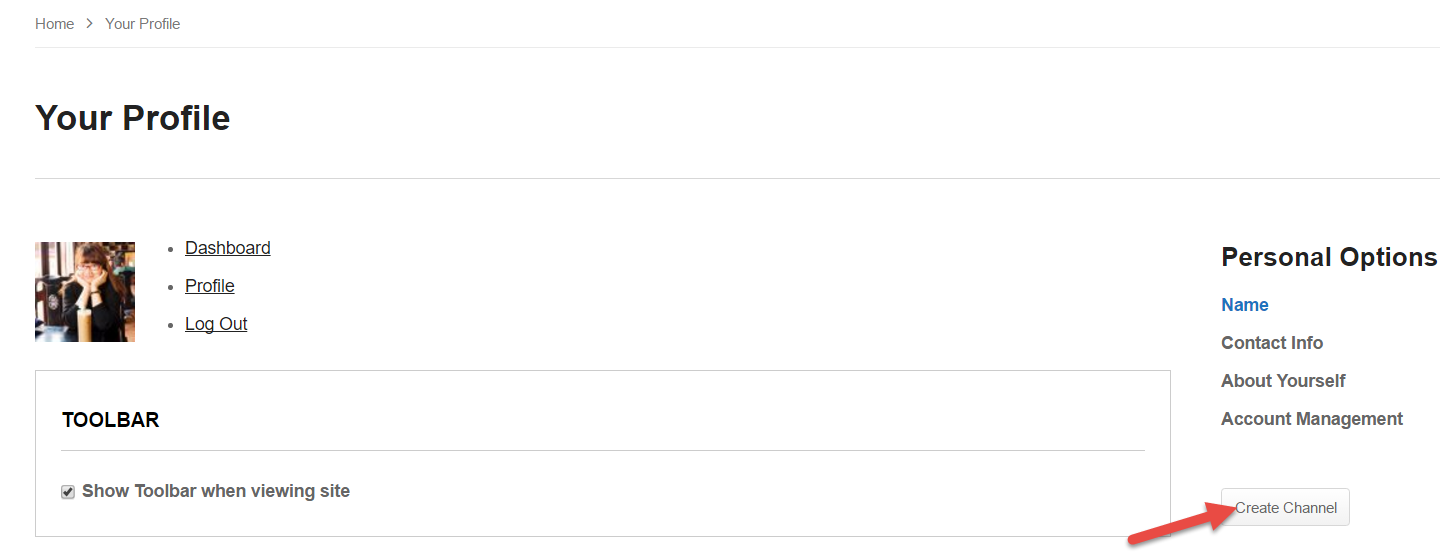Open the Dashboard link

click(227, 248)
